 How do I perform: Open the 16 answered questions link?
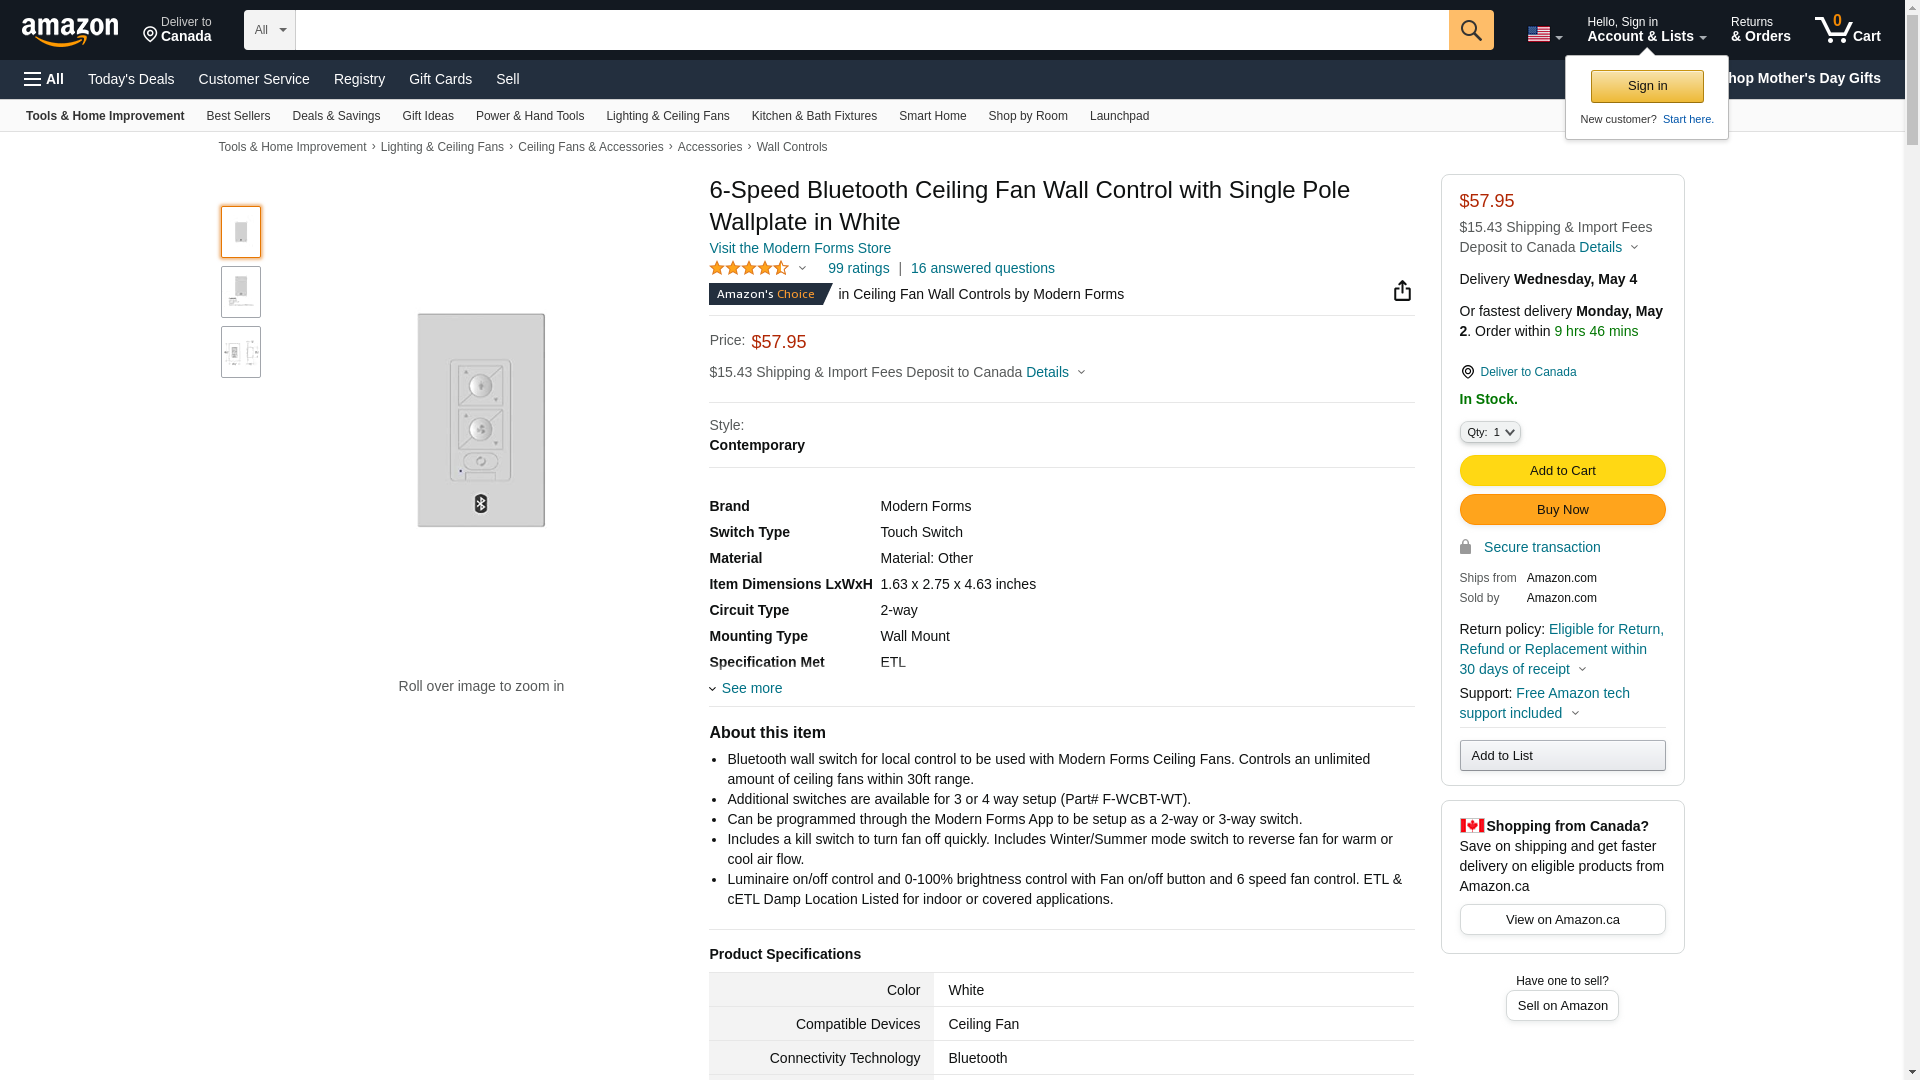(982, 268)
